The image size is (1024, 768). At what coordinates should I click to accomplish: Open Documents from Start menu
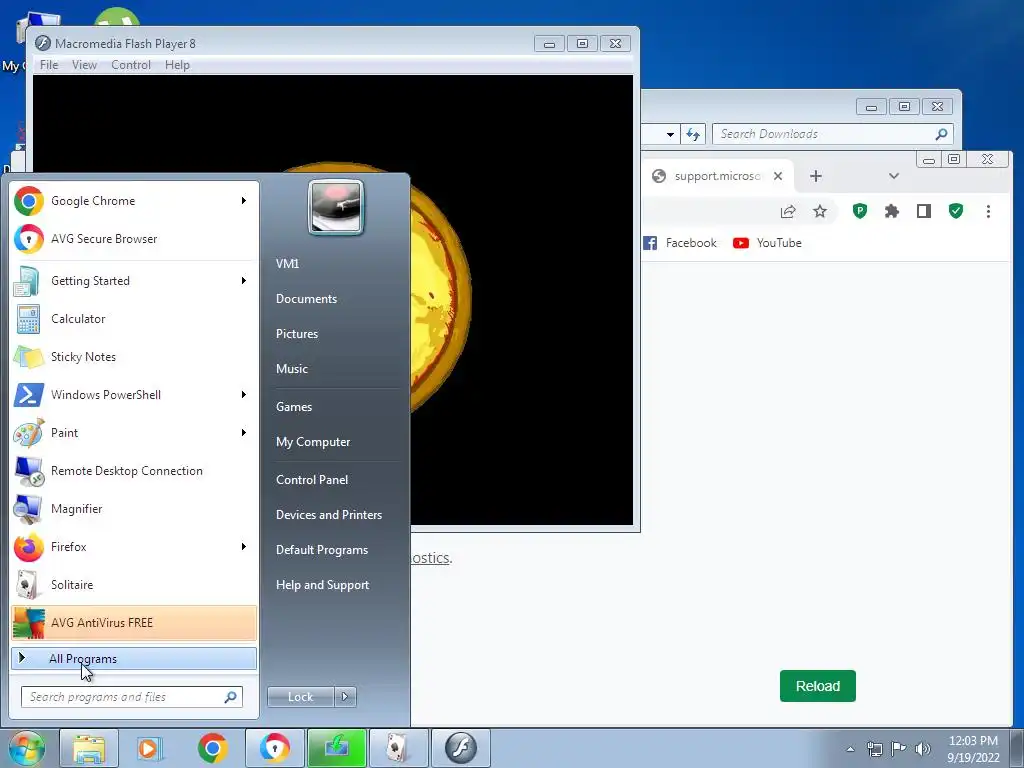pyautogui.click(x=306, y=299)
